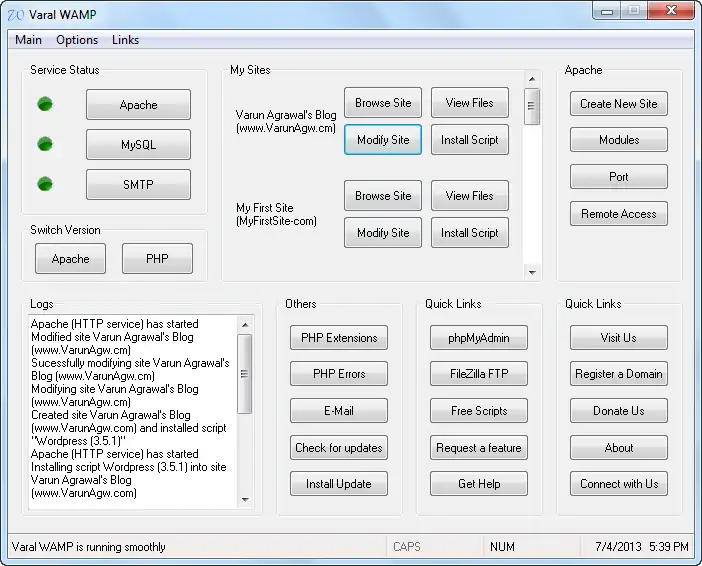The image size is (702, 566).
Task: Click log line 'Apache (HTTP service) has started' at top
Action: (x=115, y=324)
